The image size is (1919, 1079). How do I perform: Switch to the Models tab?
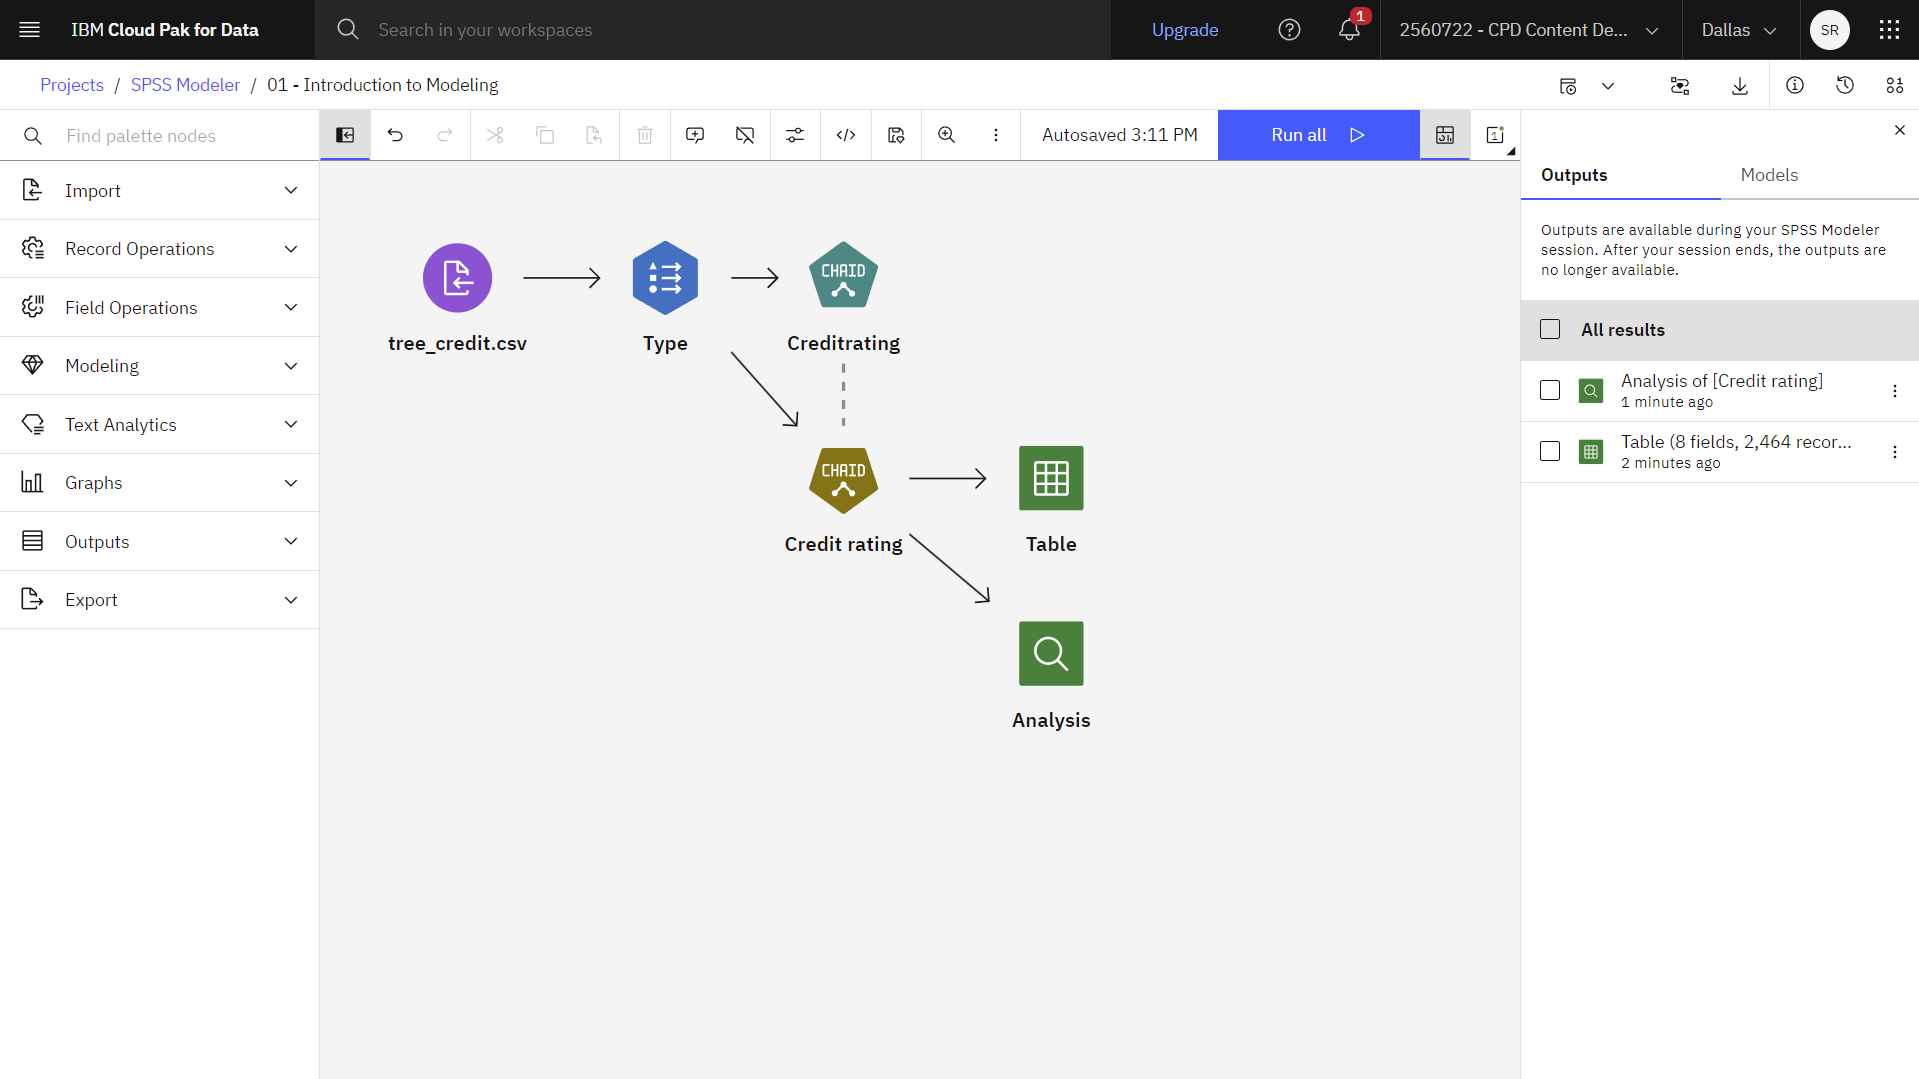1769,175
